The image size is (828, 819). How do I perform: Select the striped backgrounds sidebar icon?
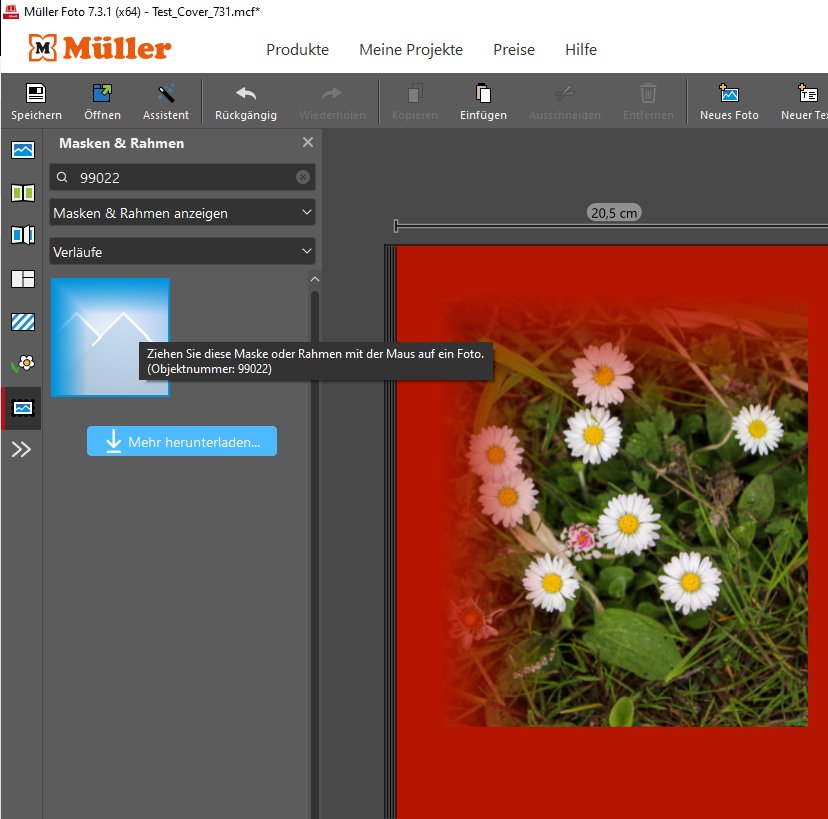click(x=22, y=322)
